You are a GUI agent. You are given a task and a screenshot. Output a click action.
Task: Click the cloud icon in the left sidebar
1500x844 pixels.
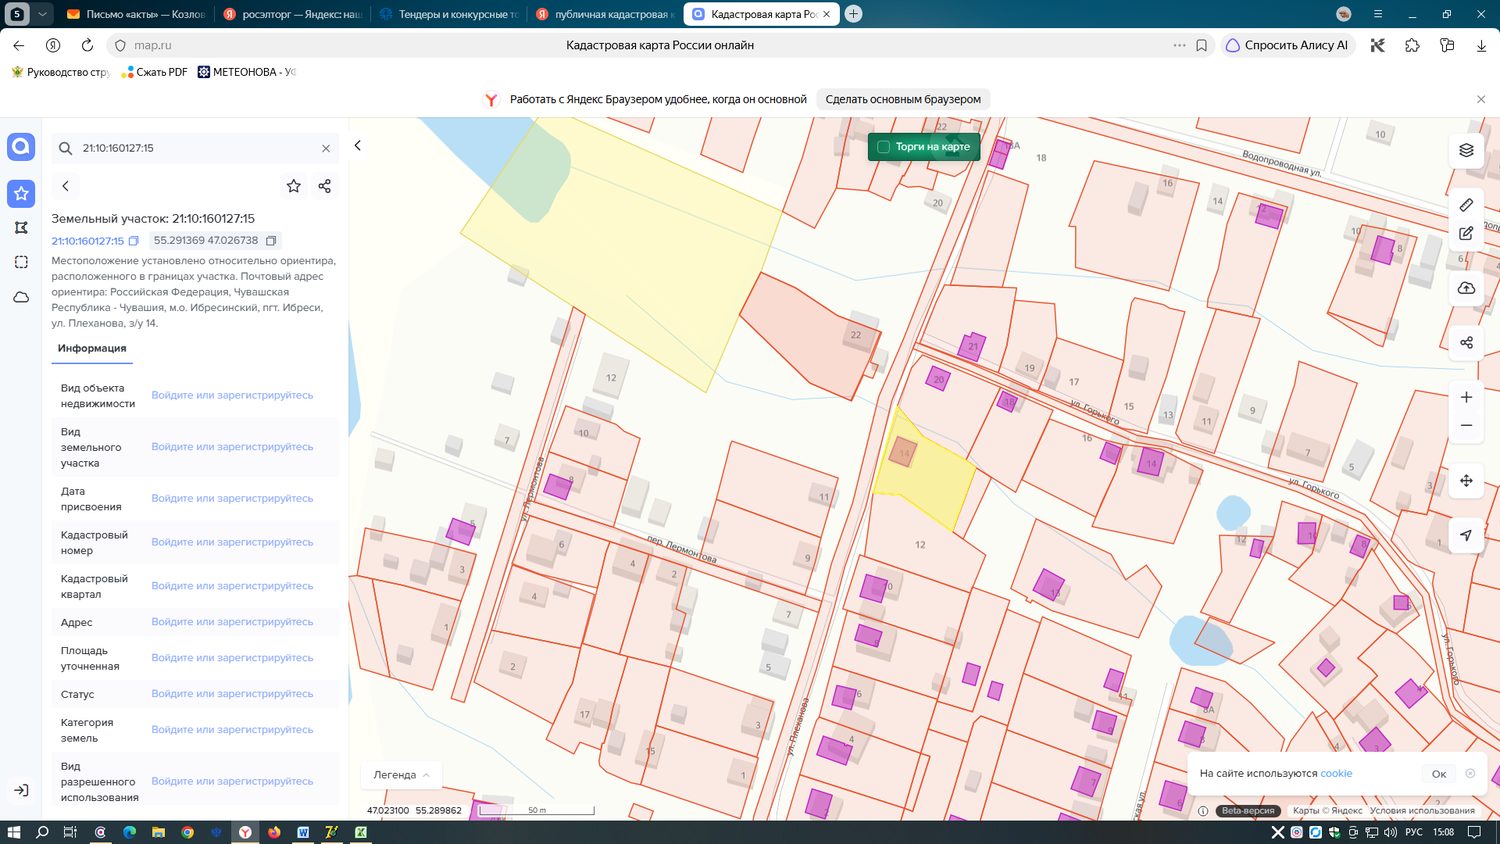click(x=21, y=297)
